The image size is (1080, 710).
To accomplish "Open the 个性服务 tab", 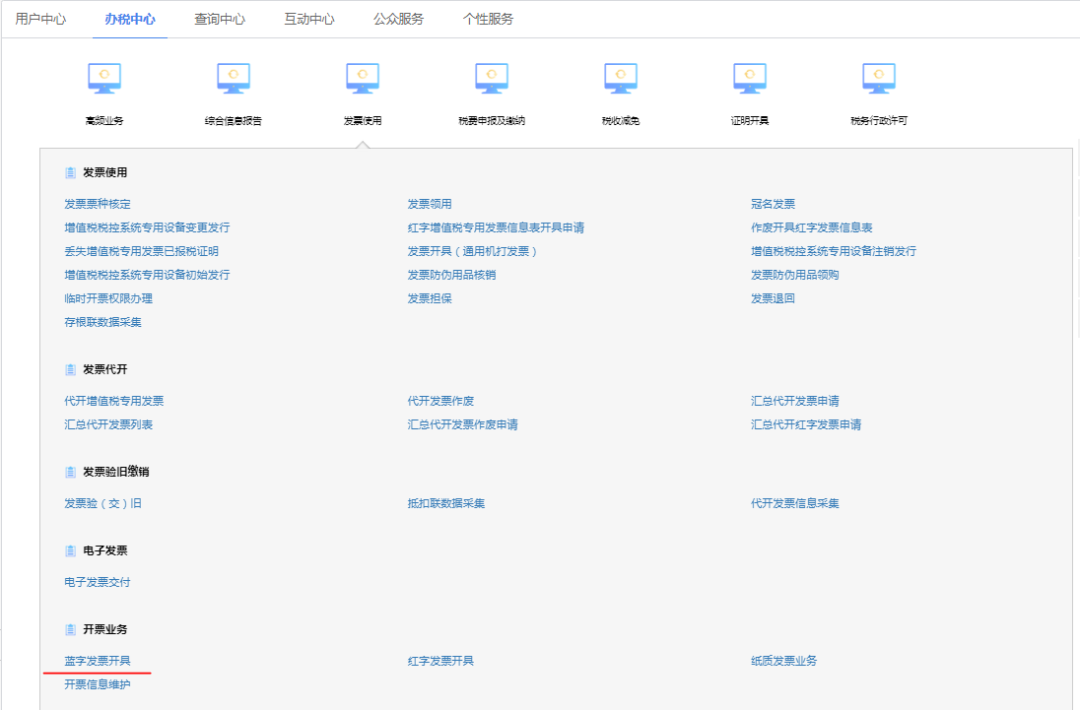I will click(488, 19).
